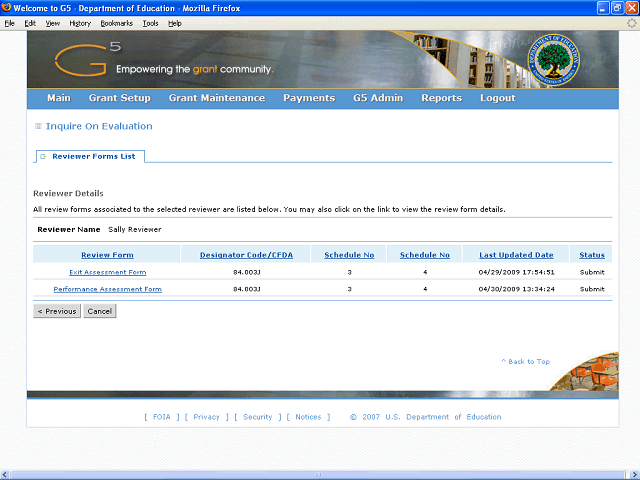
Task: Click the horizontal scrollbar thumb
Action: click(318, 475)
